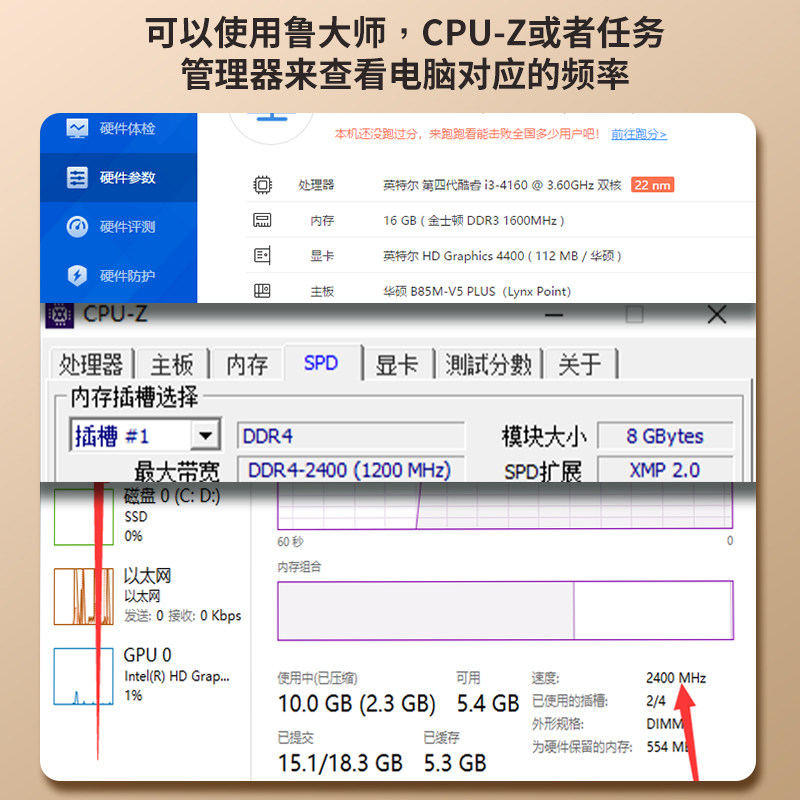Select 硬件参数 sidebar item
800x800 pixels.
(x=118, y=178)
